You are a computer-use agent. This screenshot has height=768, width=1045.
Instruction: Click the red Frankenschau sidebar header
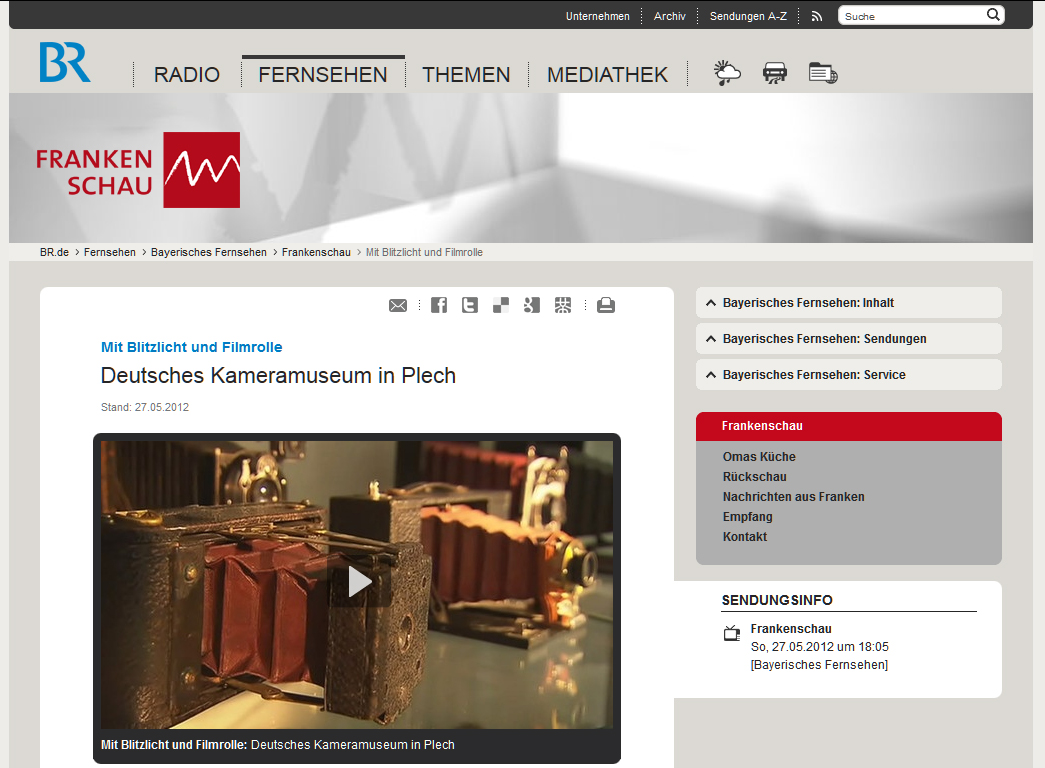coord(848,426)
